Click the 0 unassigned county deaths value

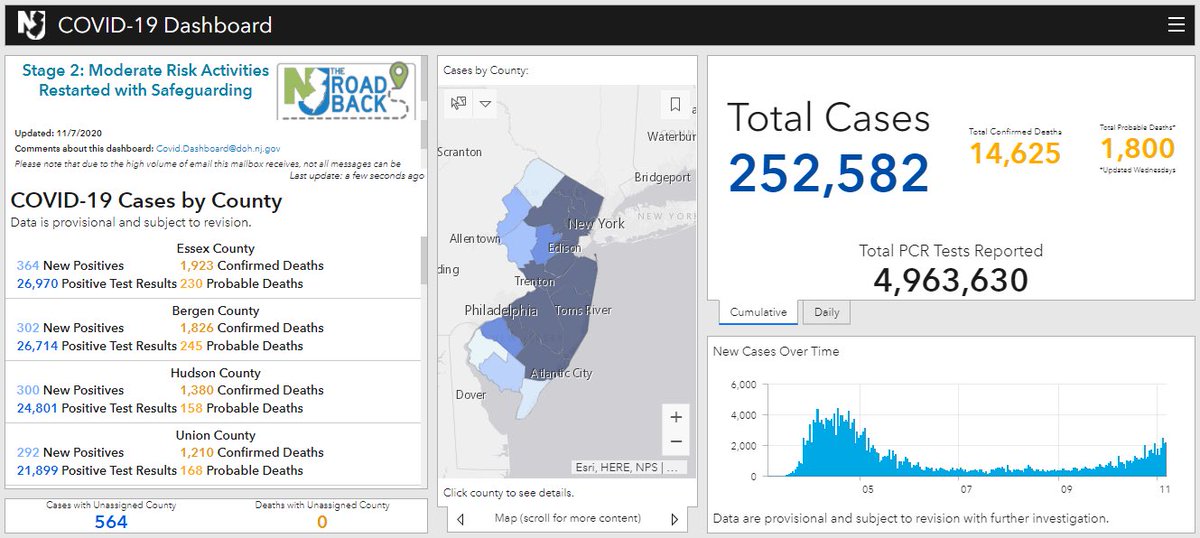point(322,521)
